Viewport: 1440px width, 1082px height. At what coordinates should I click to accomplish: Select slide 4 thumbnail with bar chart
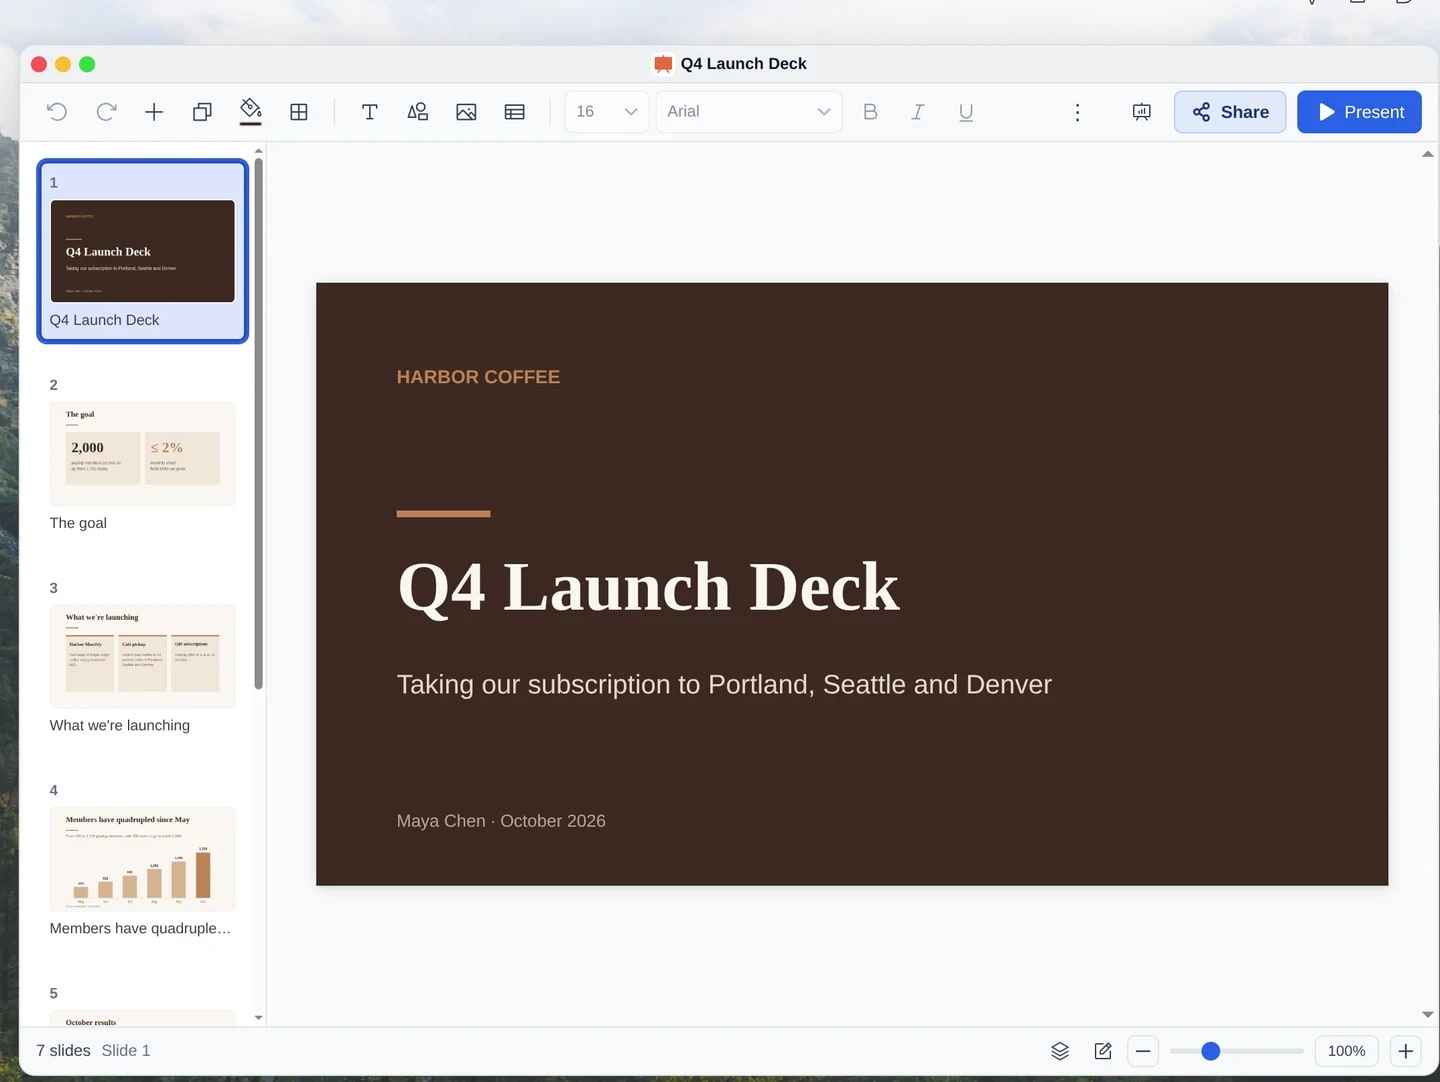click(143, 860)
